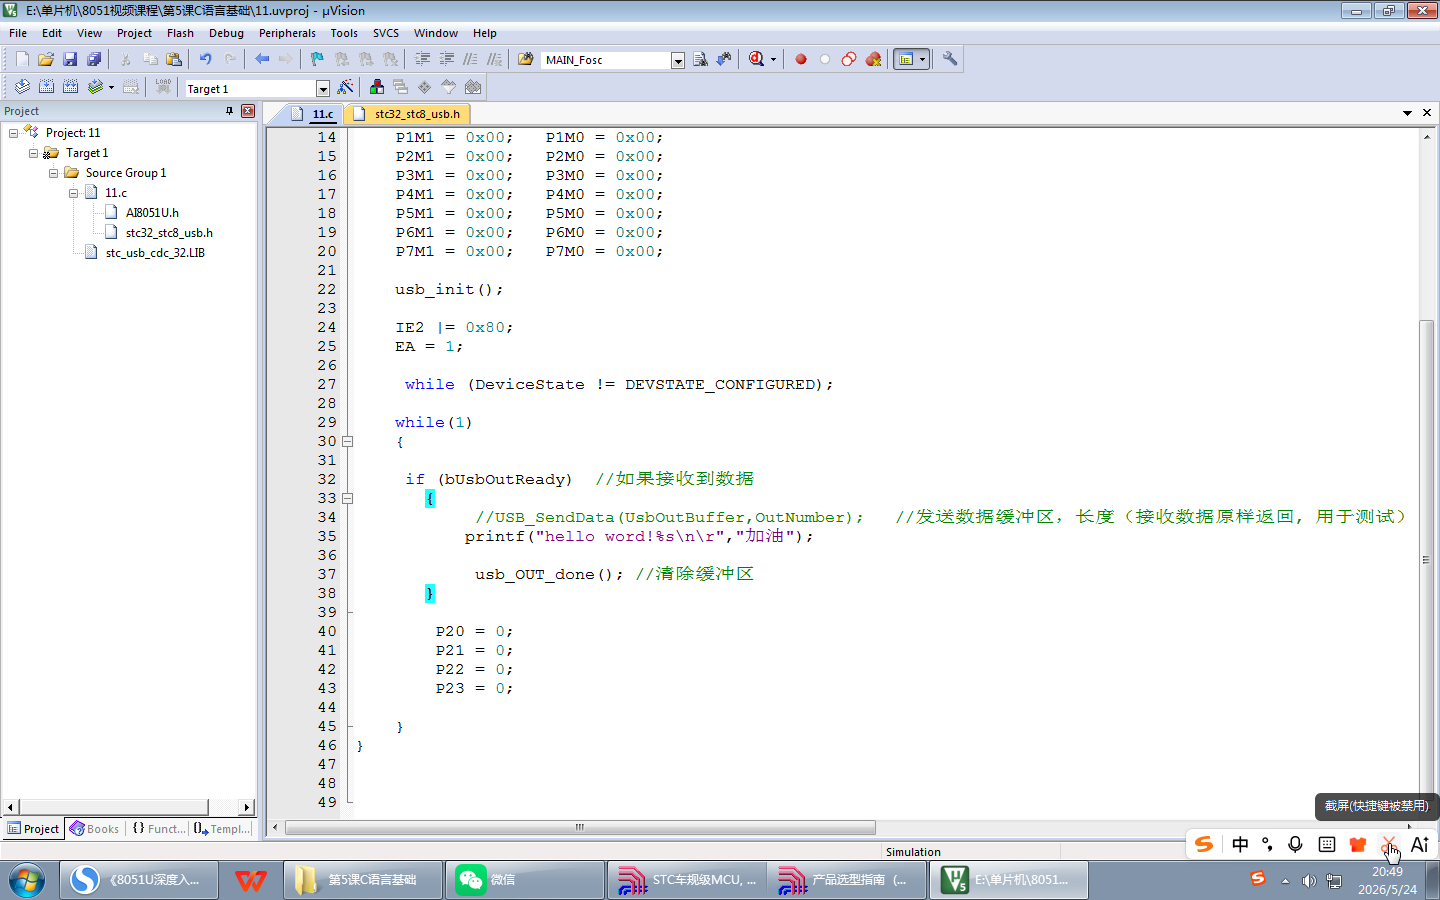Switch to the Templates panel tab
The width and height of the screenshot is (1440, 900).
(222, 829)
